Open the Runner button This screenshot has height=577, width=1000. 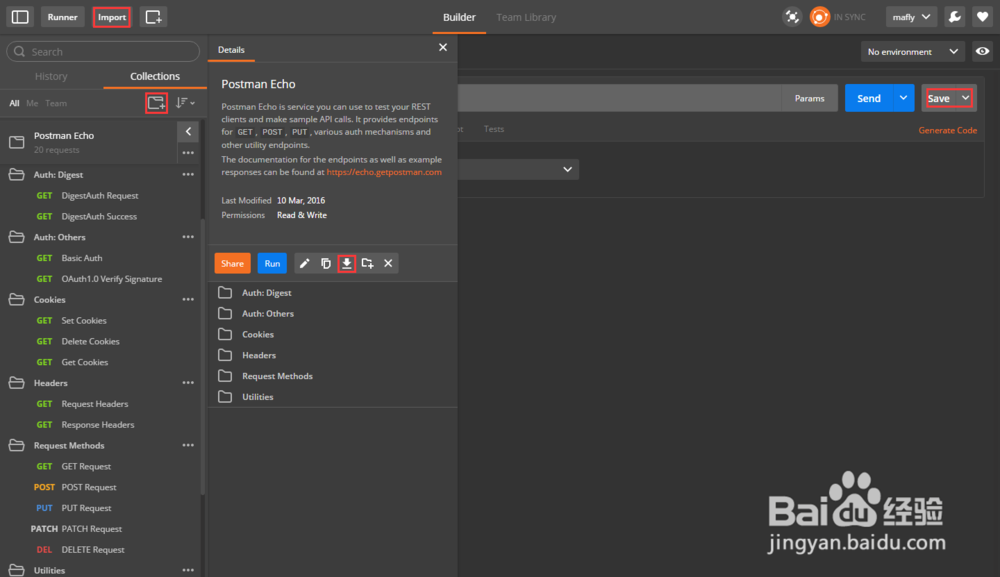[62, 17]
